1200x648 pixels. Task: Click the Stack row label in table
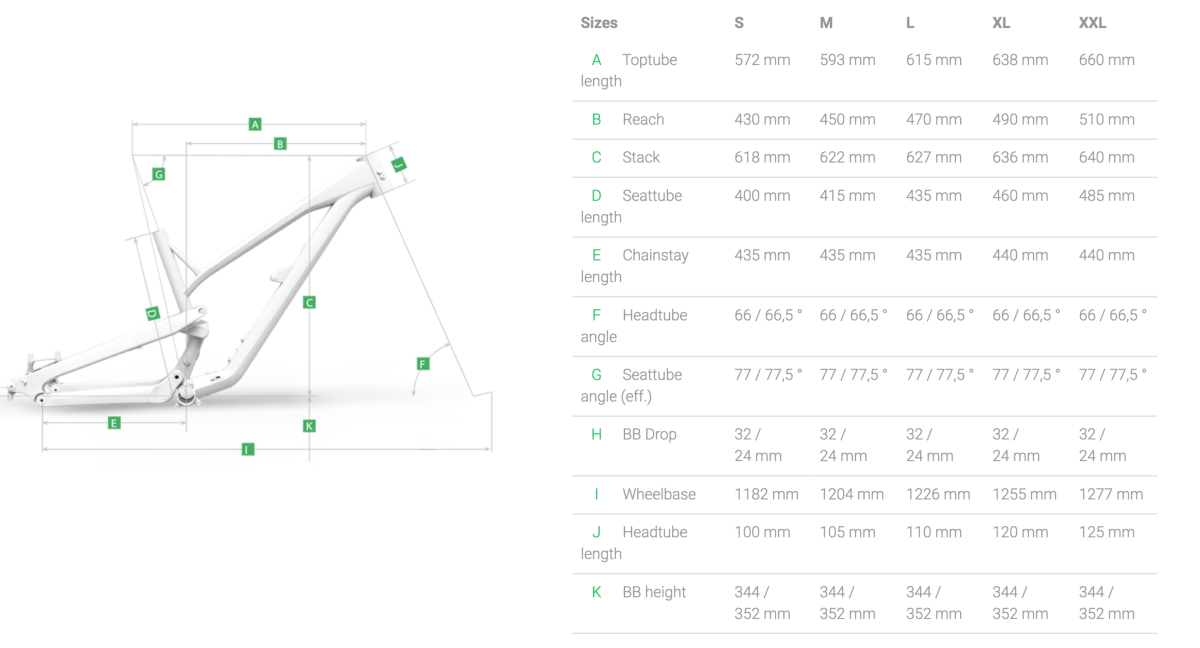point(641,157)
